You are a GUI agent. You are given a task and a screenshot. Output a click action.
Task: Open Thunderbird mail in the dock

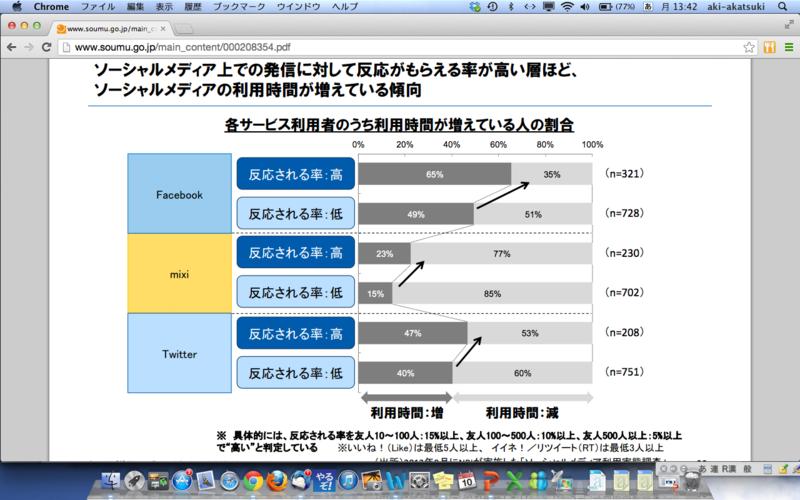click(x=301, y=481)
